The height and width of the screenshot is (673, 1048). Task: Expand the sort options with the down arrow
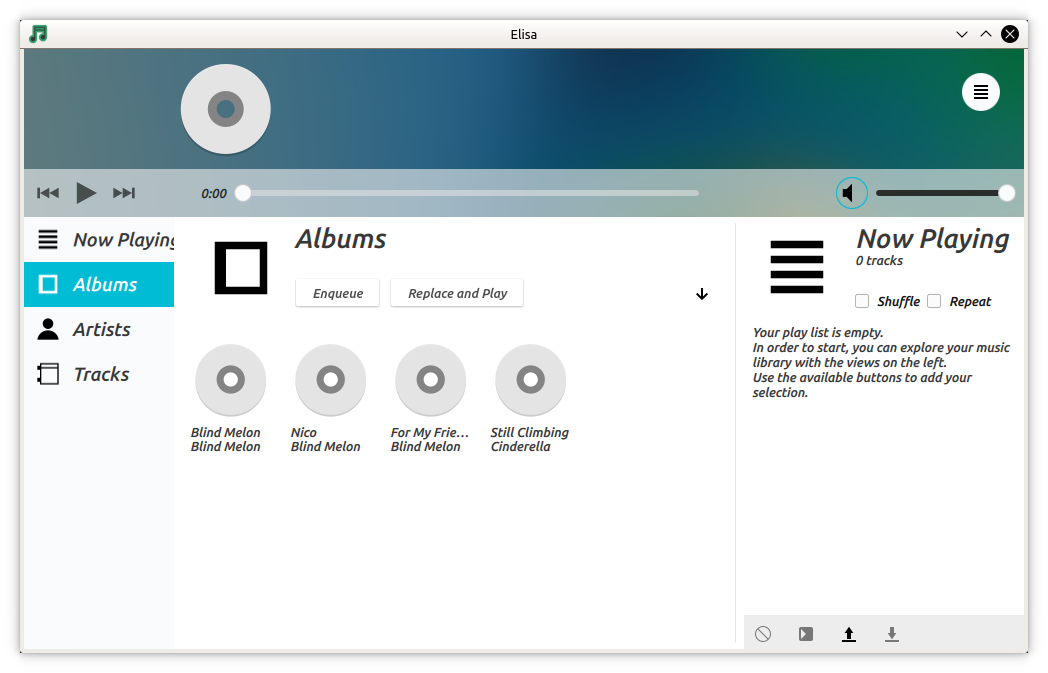(x=702, y=294)
